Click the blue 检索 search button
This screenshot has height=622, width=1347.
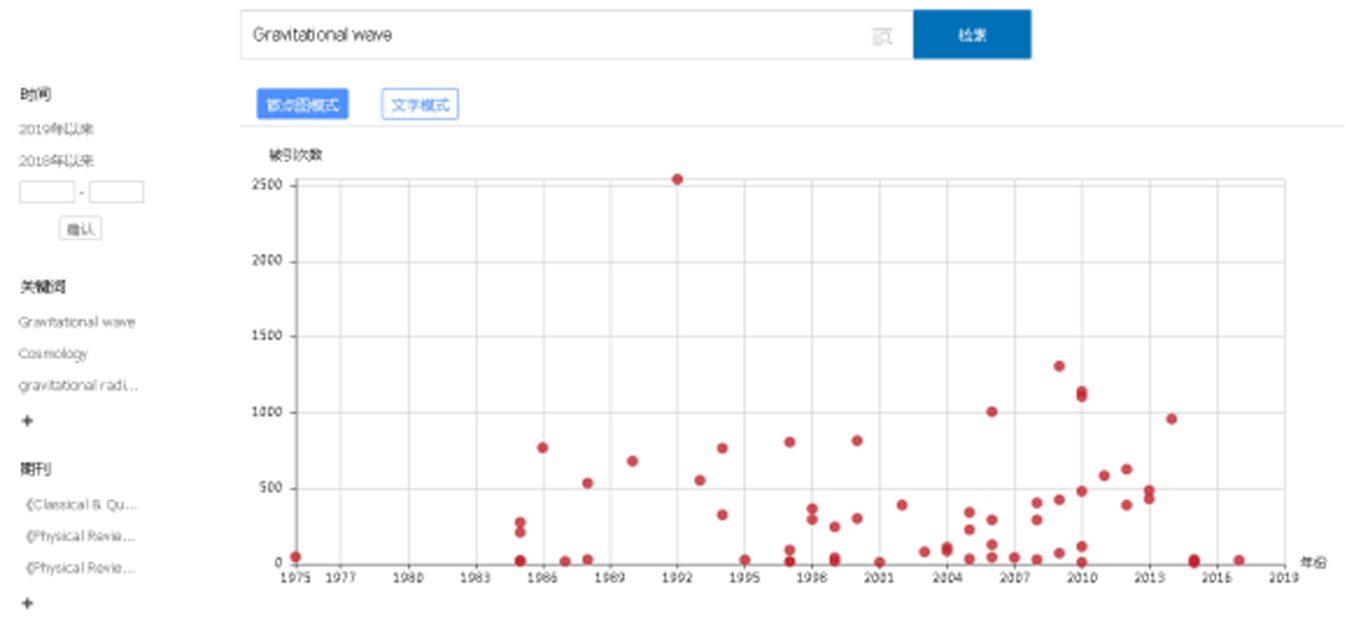[972, 35]
